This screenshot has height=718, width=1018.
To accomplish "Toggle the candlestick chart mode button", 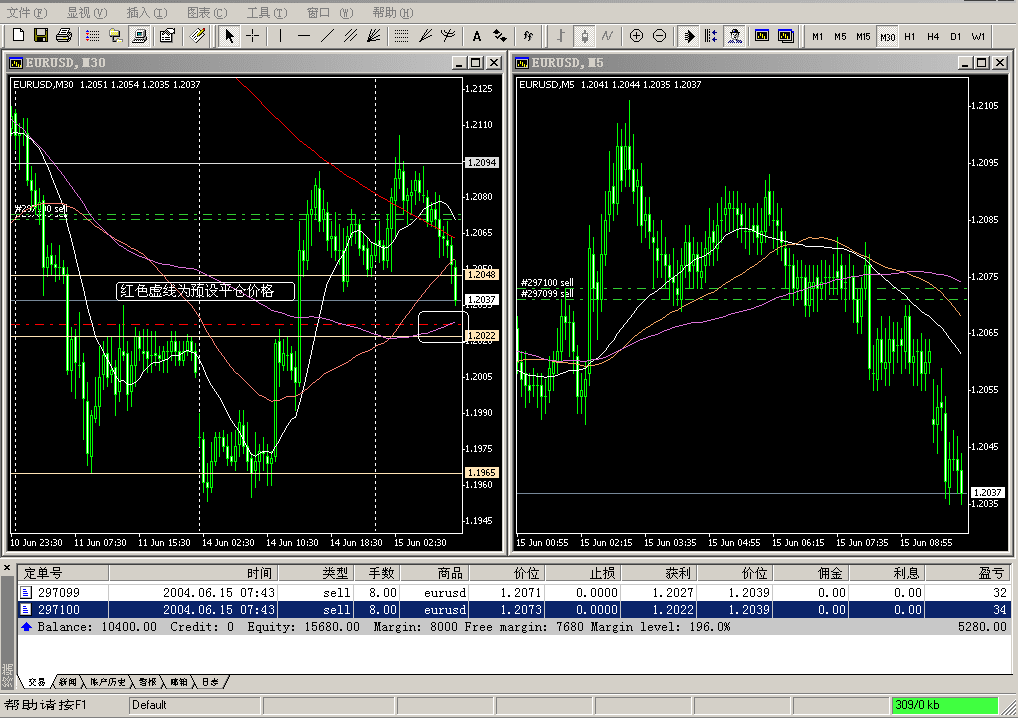I will click(x=584, y=36).
